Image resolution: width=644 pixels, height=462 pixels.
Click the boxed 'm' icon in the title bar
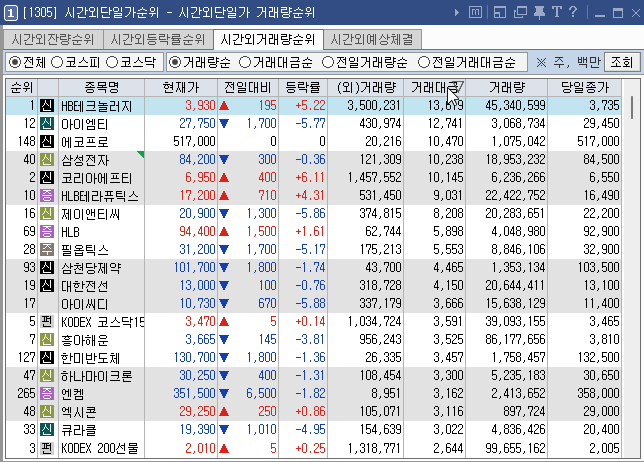point(475,12)
